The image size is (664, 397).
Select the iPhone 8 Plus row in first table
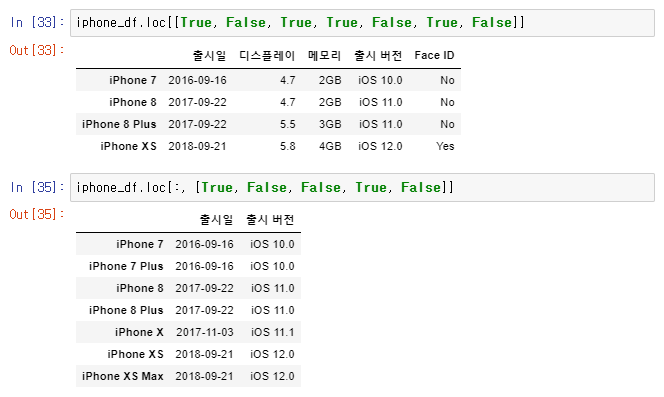268,124
